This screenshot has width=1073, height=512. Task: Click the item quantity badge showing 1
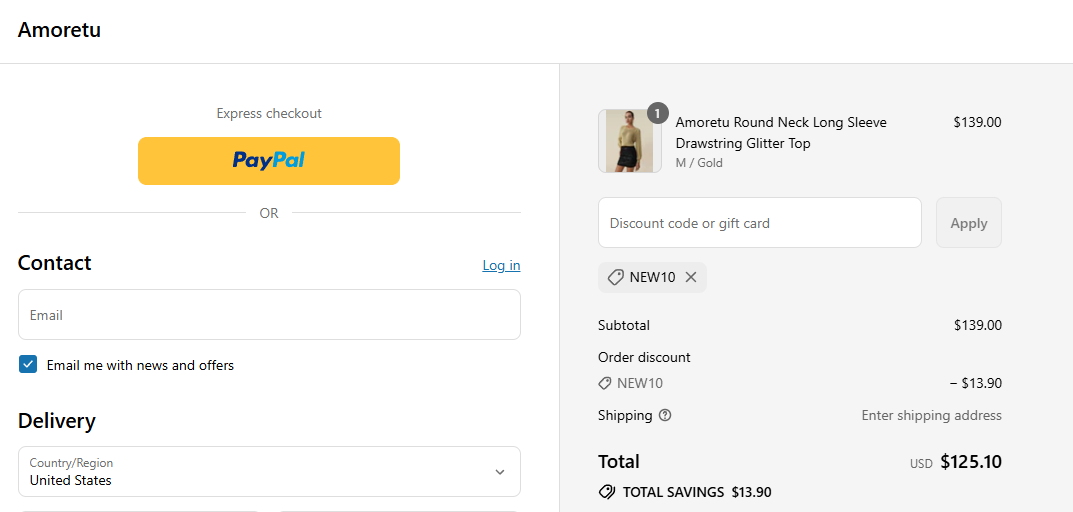657,113
